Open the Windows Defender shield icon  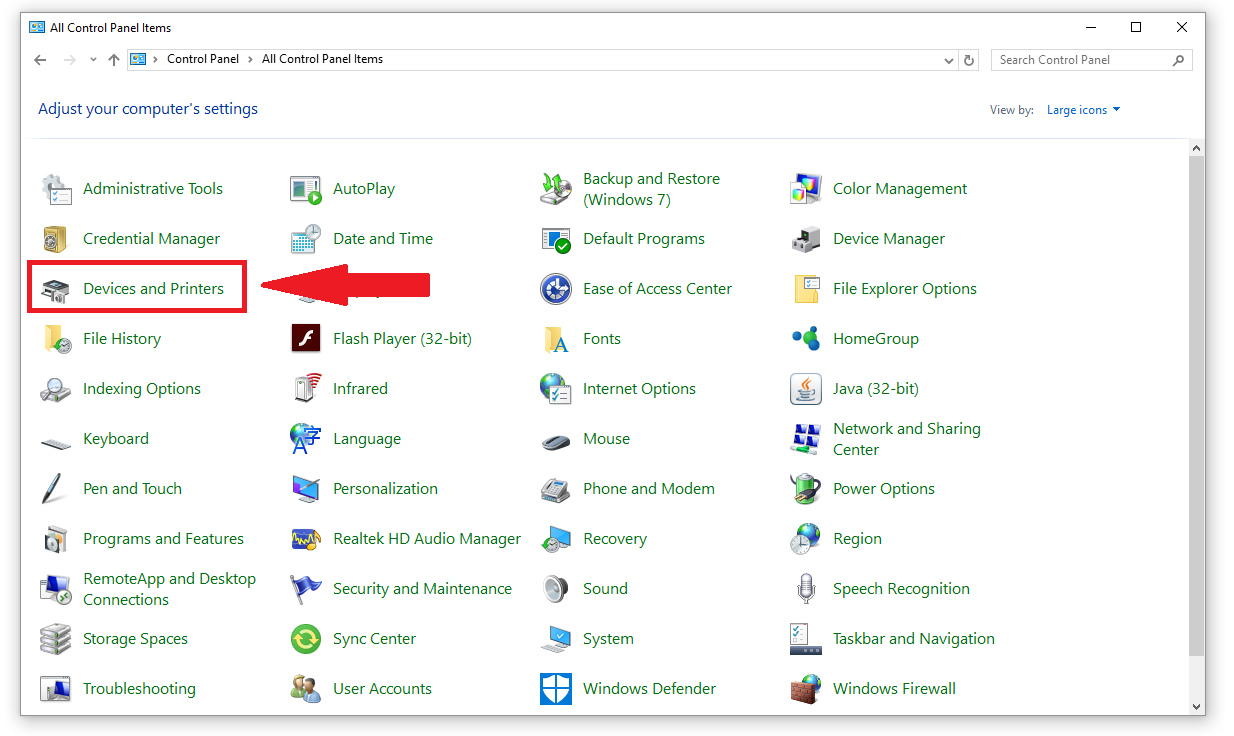(x=556, y=689)
